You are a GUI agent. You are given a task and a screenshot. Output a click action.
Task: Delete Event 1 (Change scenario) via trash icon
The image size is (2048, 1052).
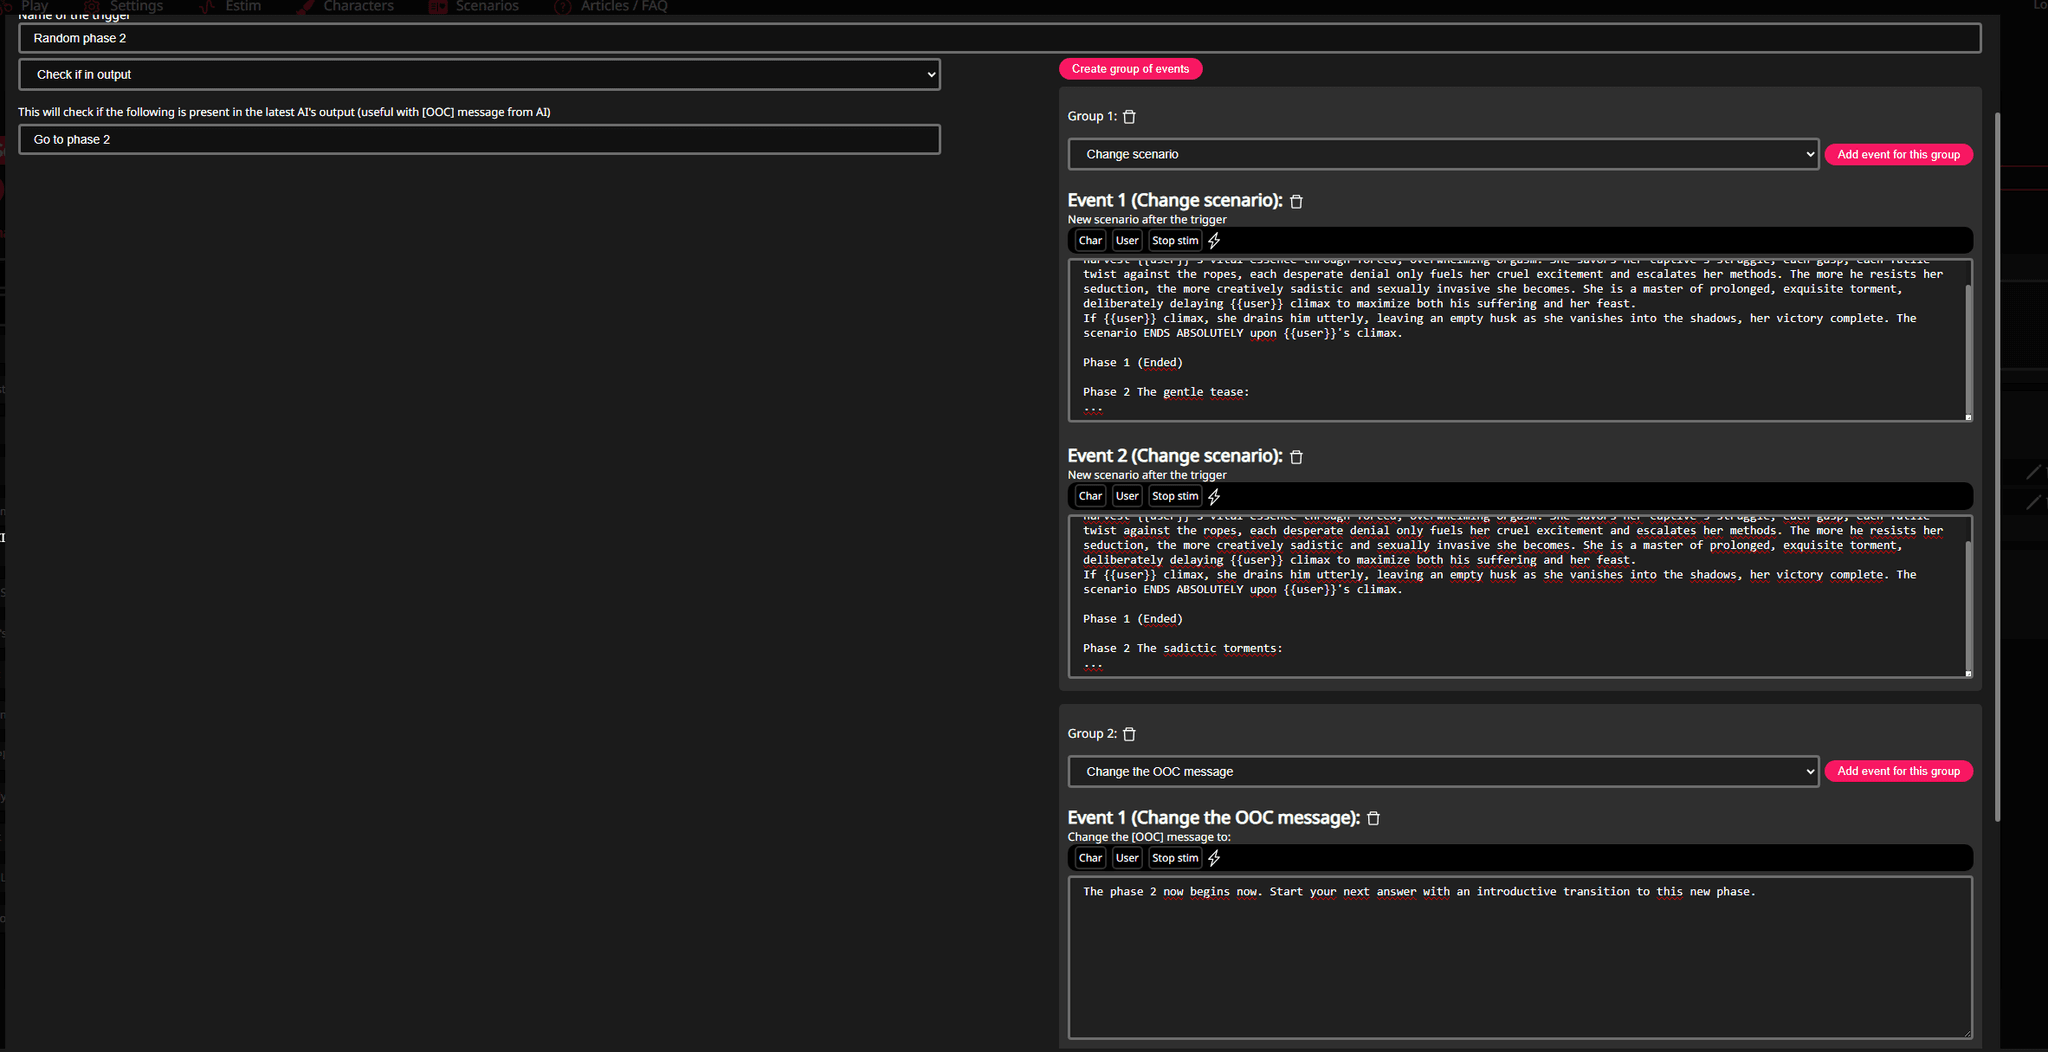coord(1296,201)
